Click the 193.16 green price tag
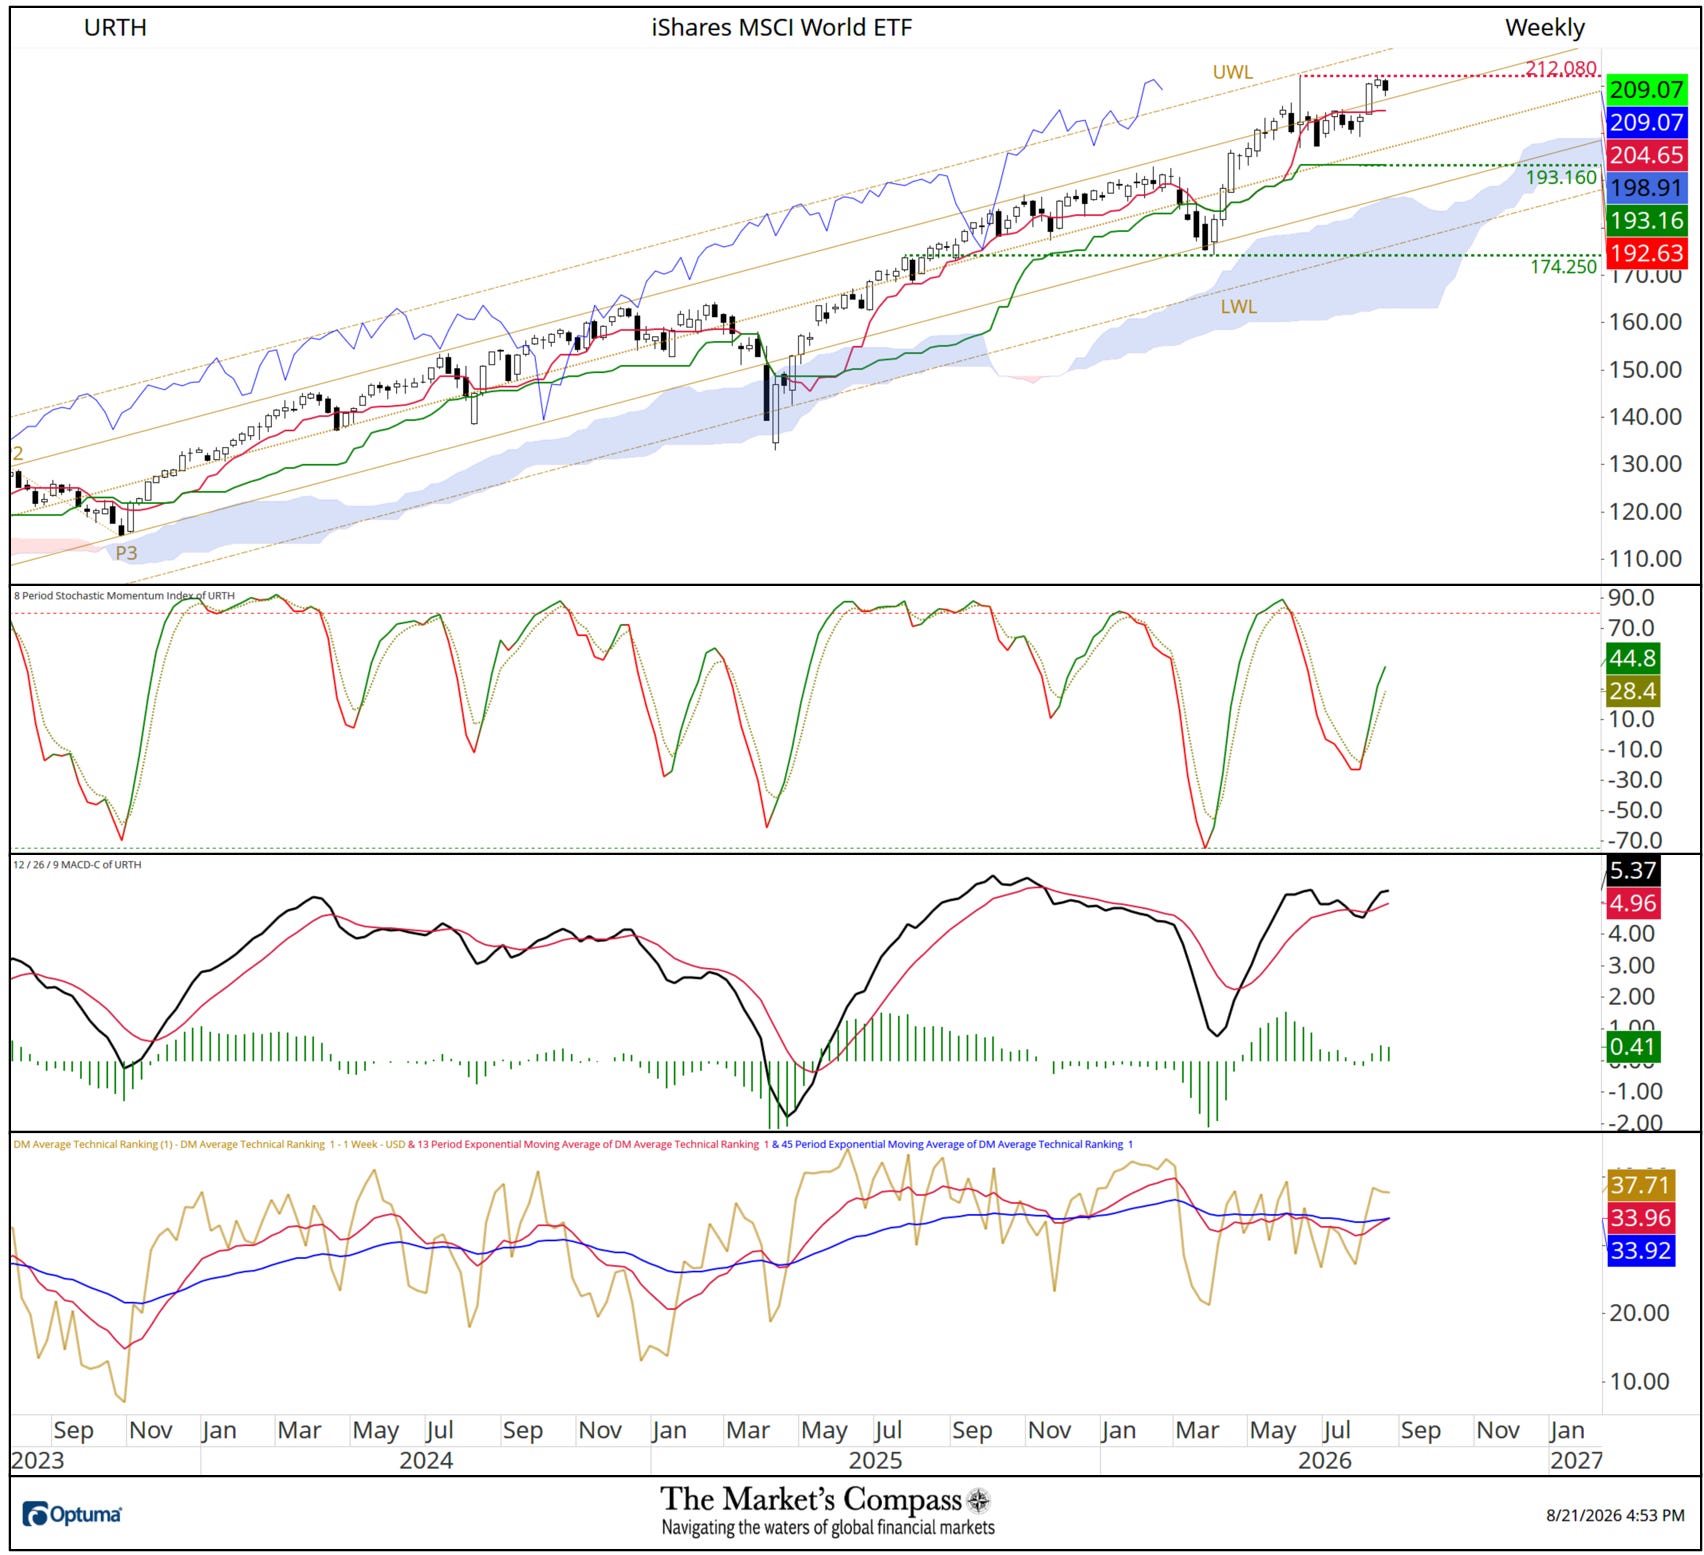Viewport: 1704px width, 1555px height. tap(1646, 220)
